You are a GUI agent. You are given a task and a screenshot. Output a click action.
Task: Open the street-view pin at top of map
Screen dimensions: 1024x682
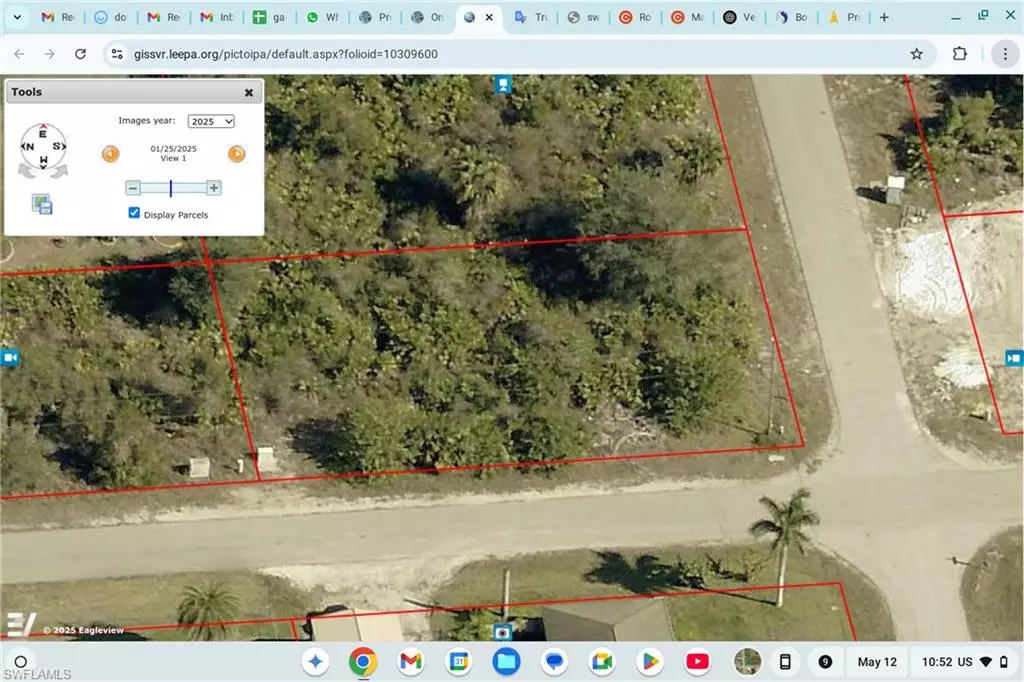point(502,85)
